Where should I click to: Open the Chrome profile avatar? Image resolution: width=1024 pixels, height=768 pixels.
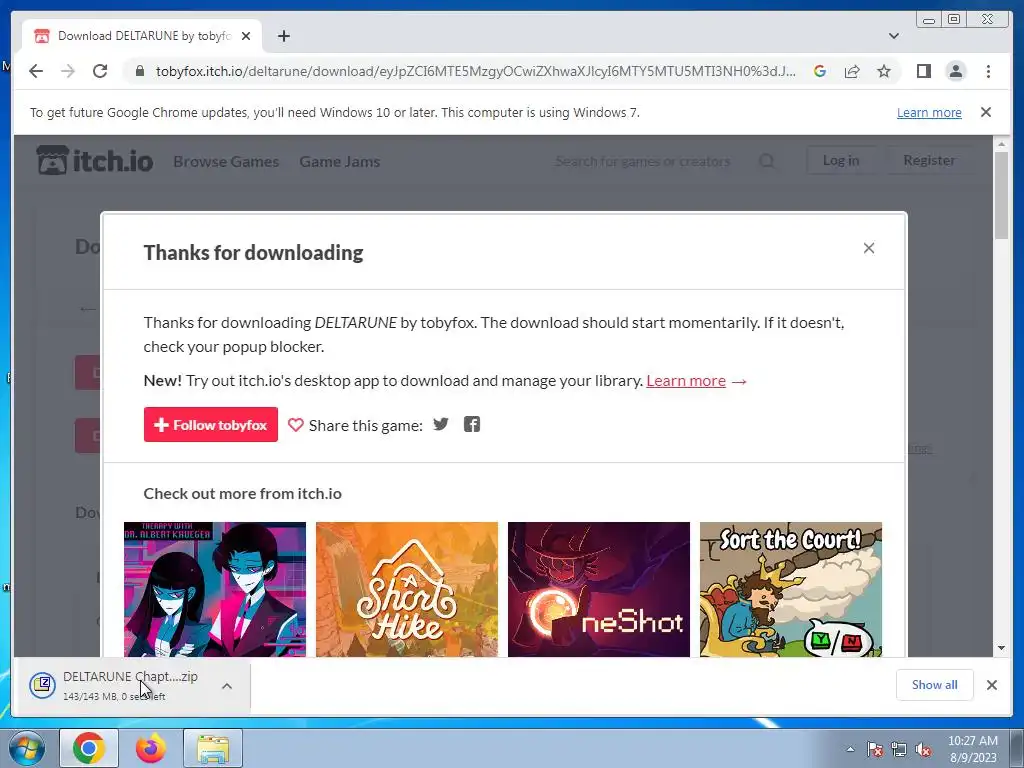pos(955,71)
